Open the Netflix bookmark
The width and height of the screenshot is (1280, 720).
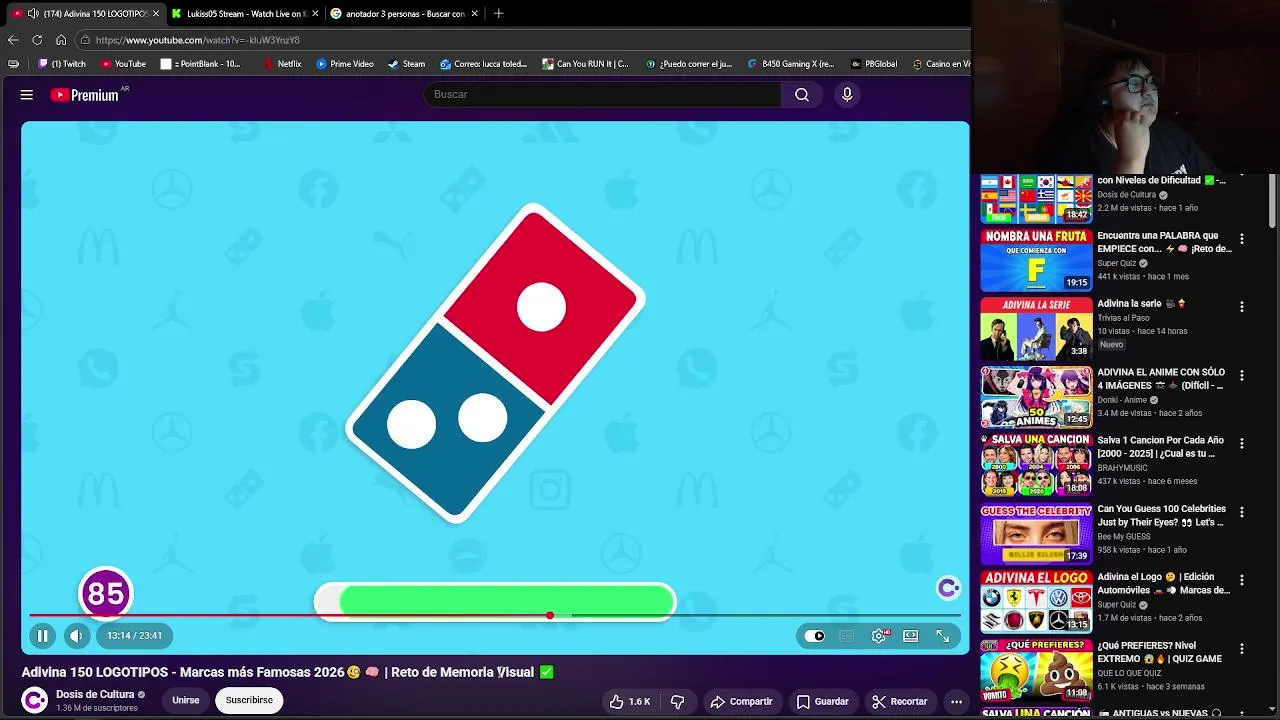tap(283, 64)
